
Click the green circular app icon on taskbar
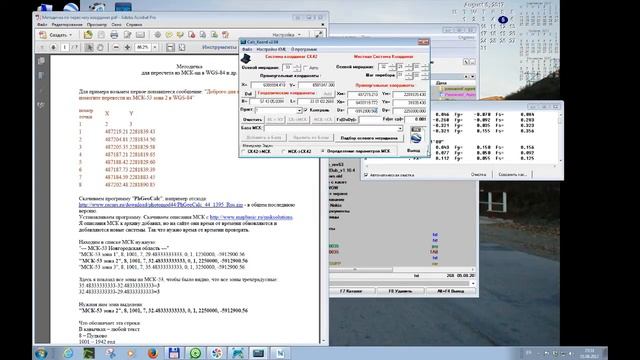(195, 353)
